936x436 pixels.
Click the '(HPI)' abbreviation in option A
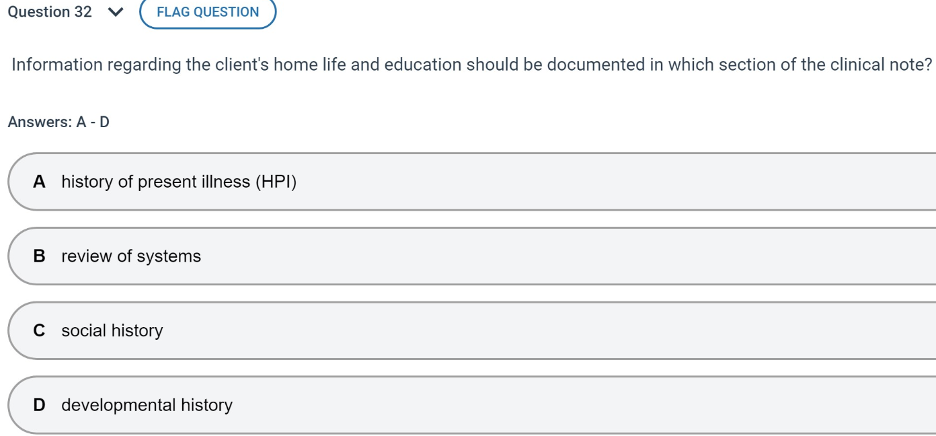[x=276, y=182]
